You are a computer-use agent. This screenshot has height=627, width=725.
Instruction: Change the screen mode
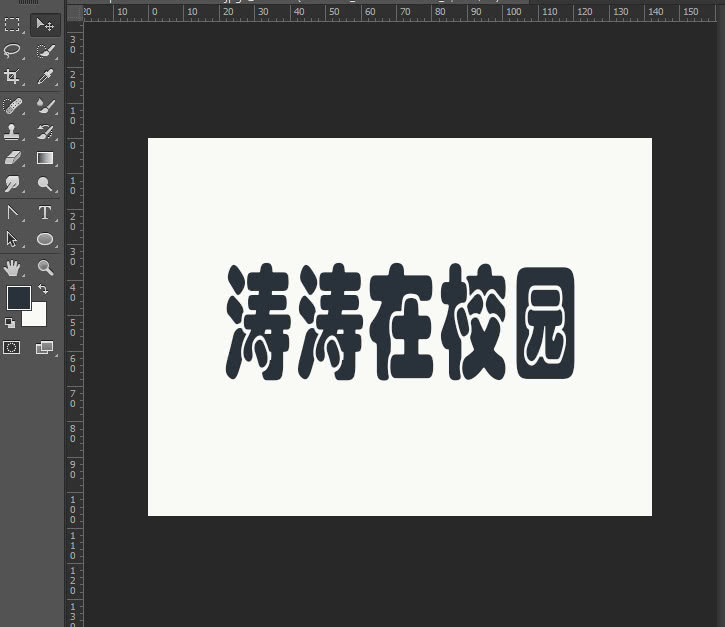pyautogui.click(x=45, y=348)
